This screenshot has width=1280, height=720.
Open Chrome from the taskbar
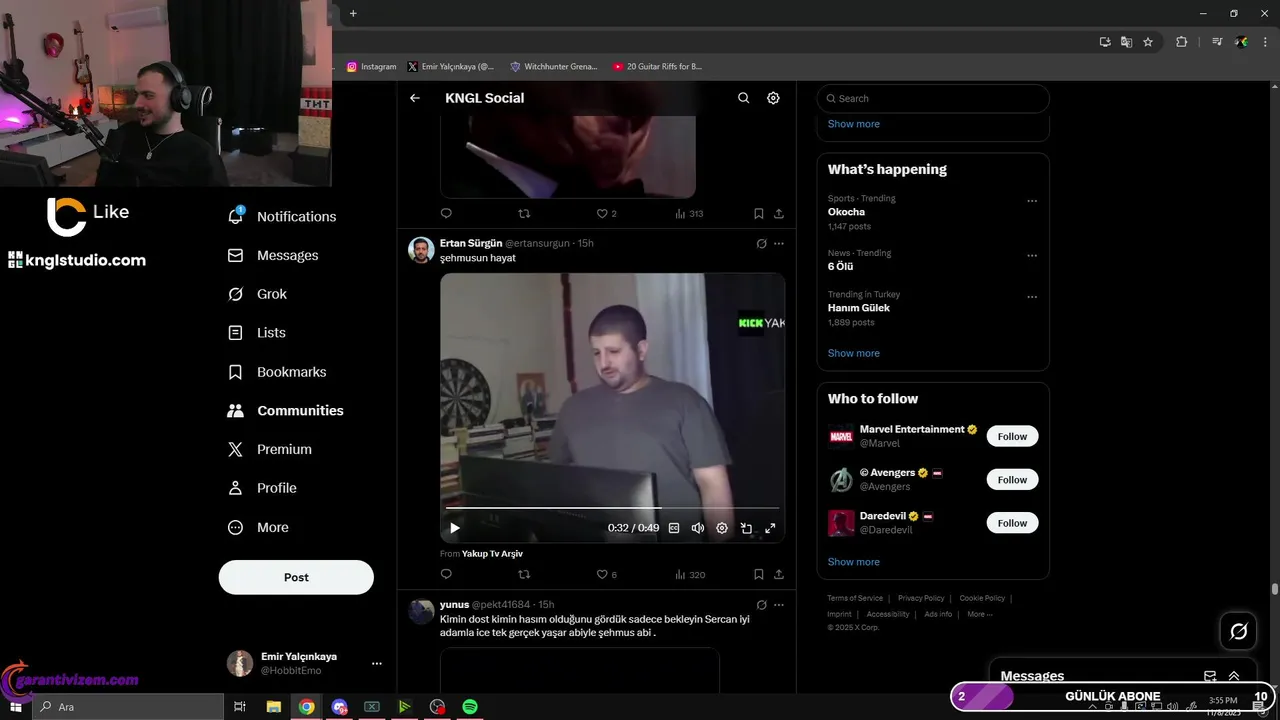[x=306, y=707]
